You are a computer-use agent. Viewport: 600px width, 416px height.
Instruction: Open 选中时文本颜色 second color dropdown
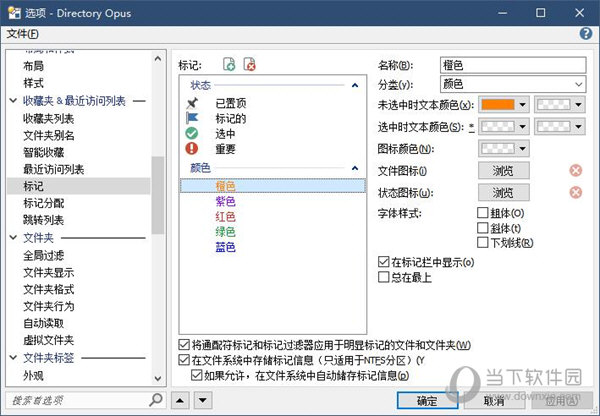click(x=560, y=127)
